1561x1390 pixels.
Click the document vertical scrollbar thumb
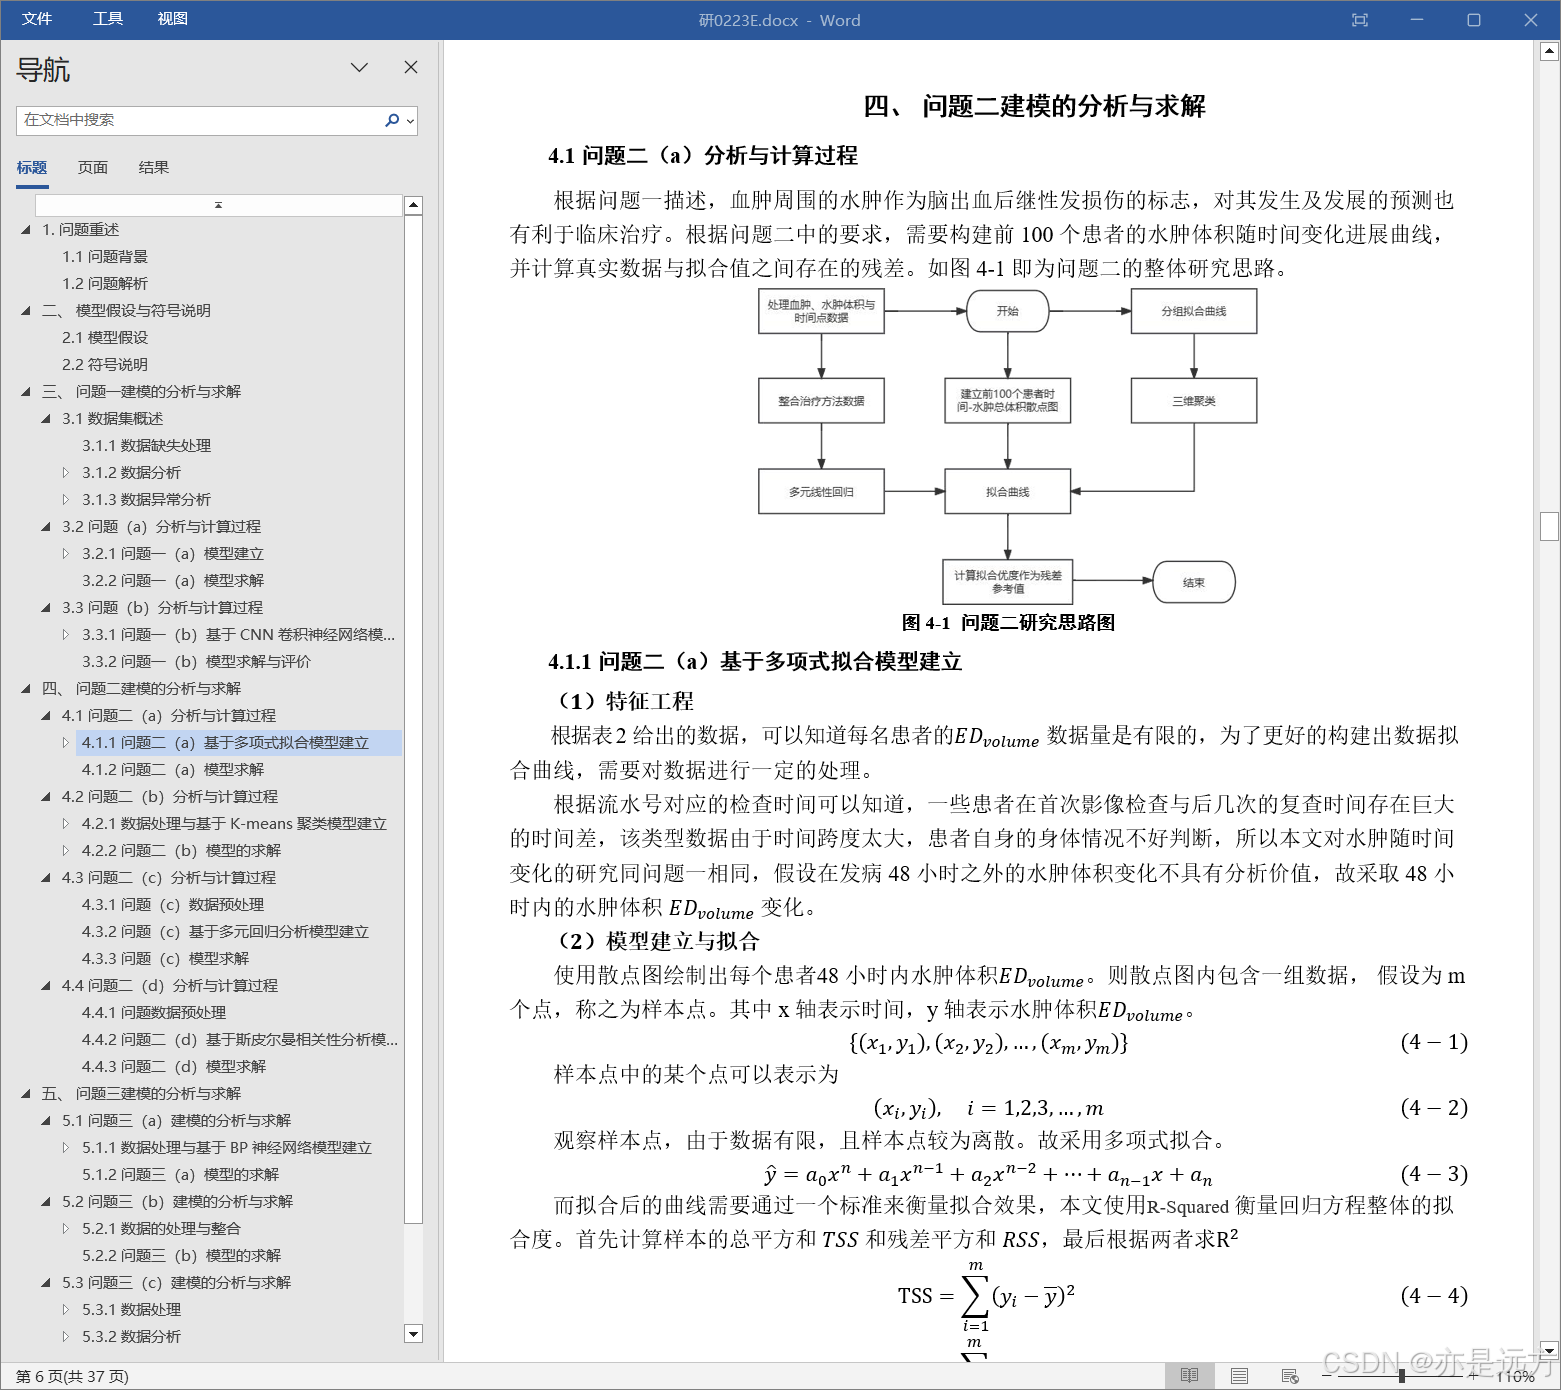(x=1549, y=526)
